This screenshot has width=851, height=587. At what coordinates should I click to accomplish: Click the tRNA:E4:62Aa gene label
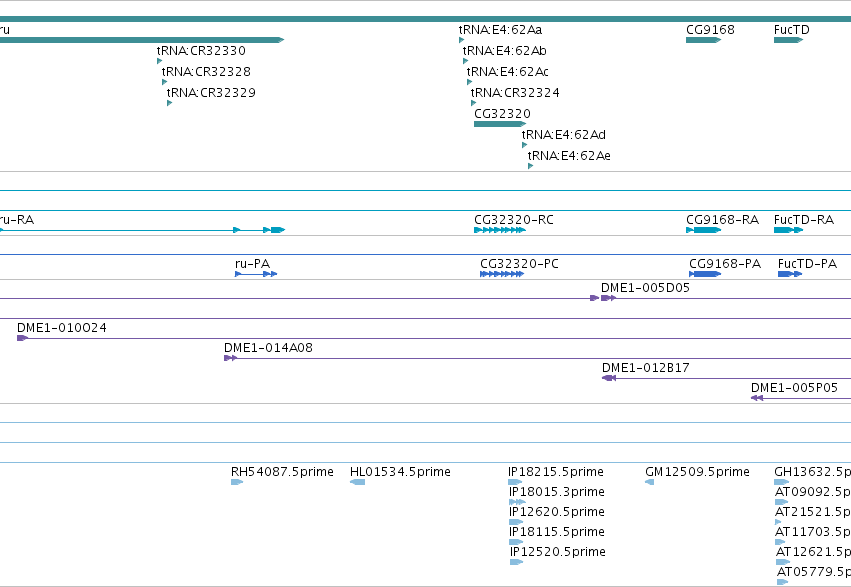[x=500, y=29]
